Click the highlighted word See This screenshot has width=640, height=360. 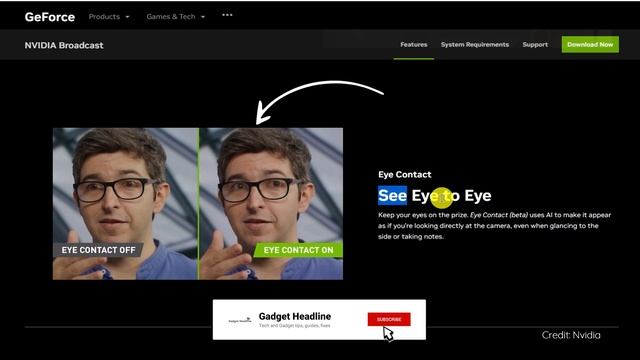[392, 196]
